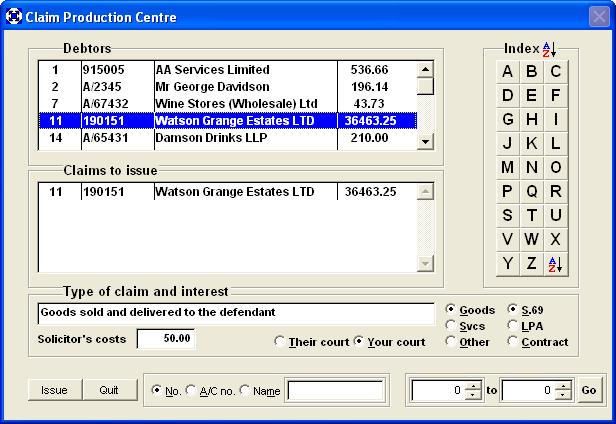Click the A-Z sort icon beside the Index heading
The width and height of the screenshot is (616, 424).
pos(549,49)
